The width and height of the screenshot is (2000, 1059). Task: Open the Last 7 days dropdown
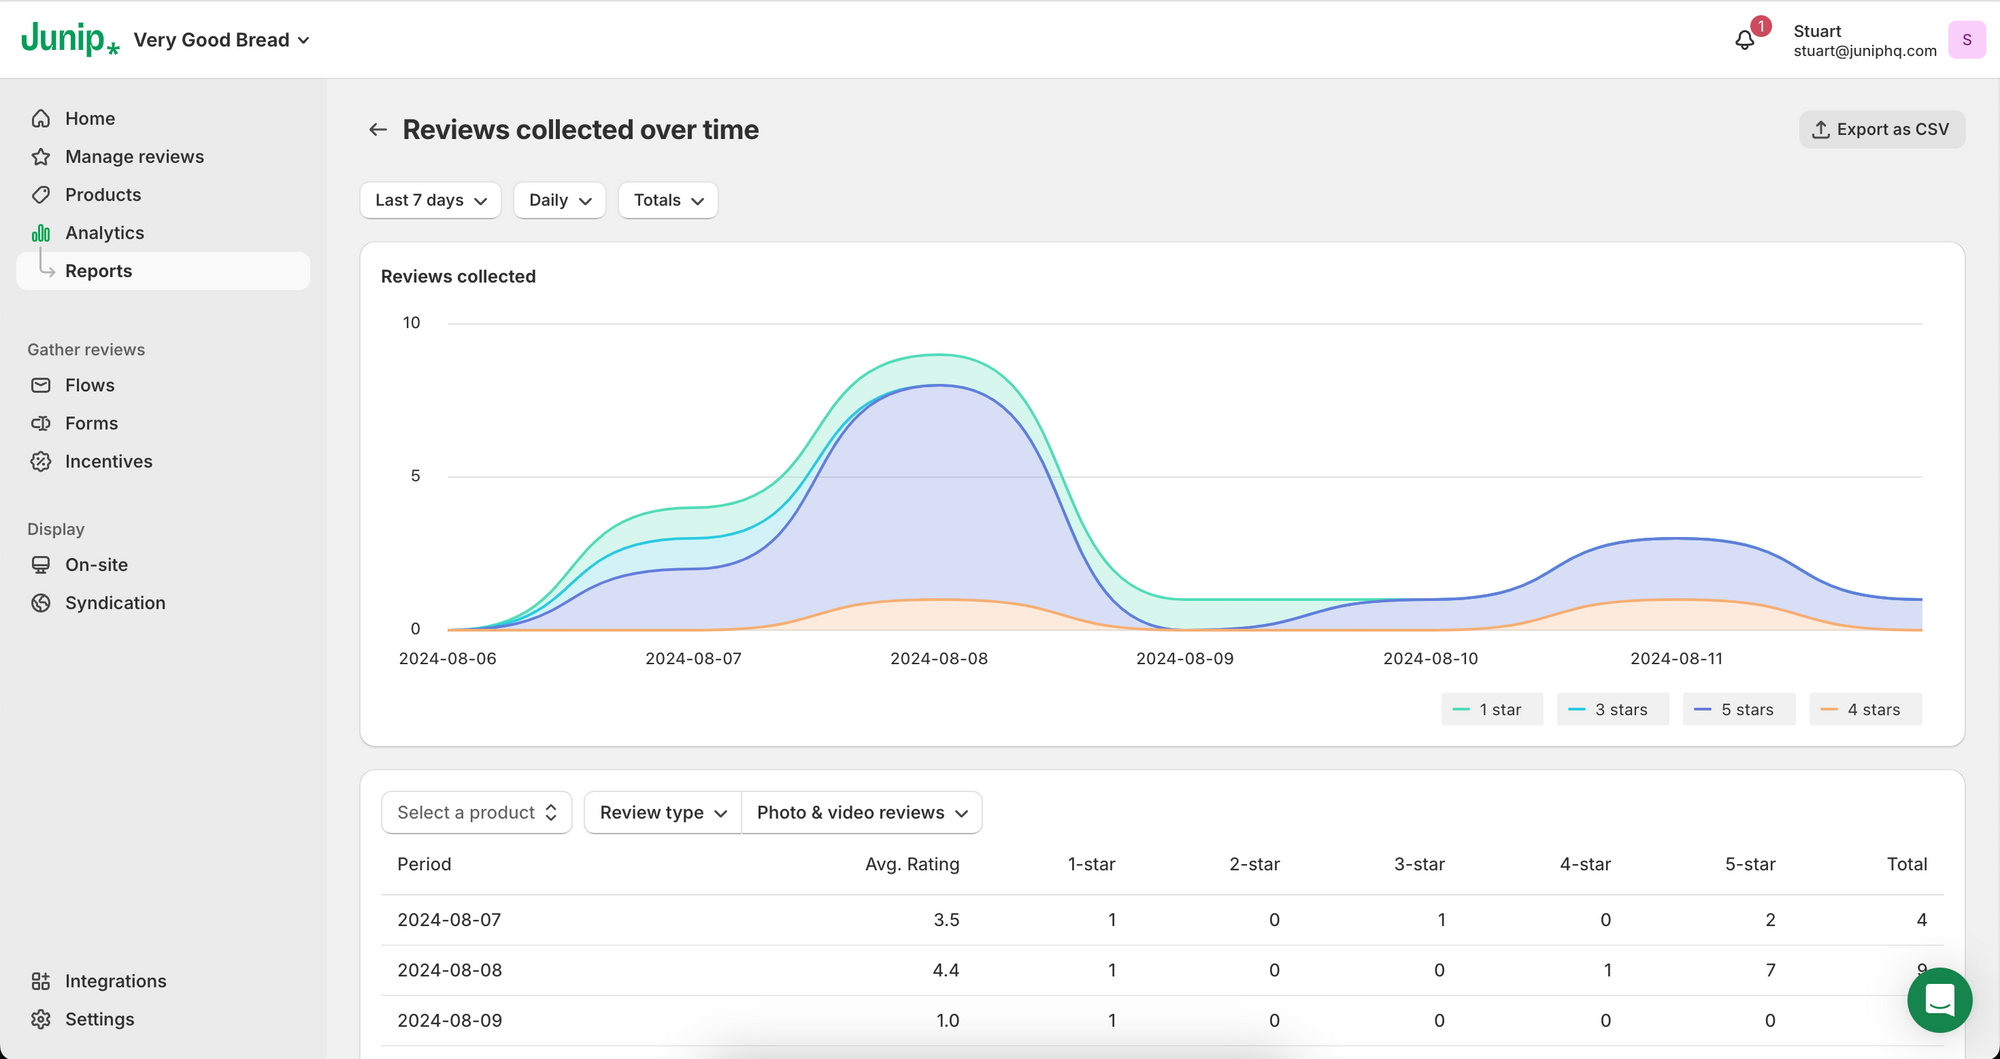point(430,200)
